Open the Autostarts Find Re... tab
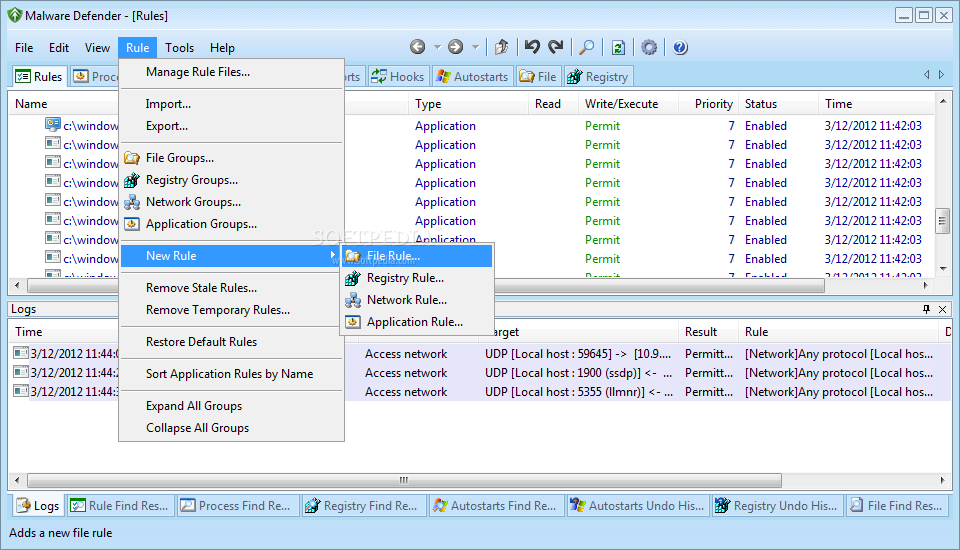The image size is (960, 550). coord(495,506)
